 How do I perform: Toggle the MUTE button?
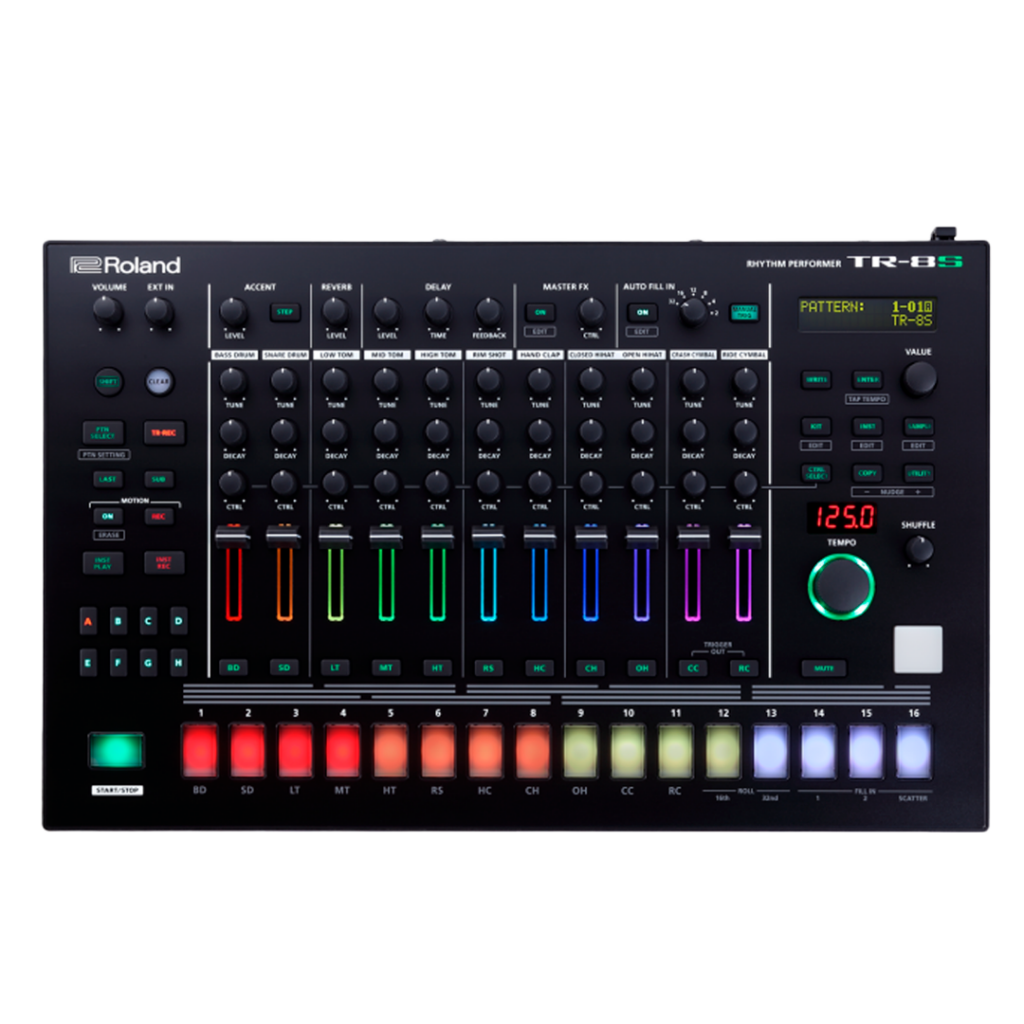pyautogui.click(x=824, y=668)
